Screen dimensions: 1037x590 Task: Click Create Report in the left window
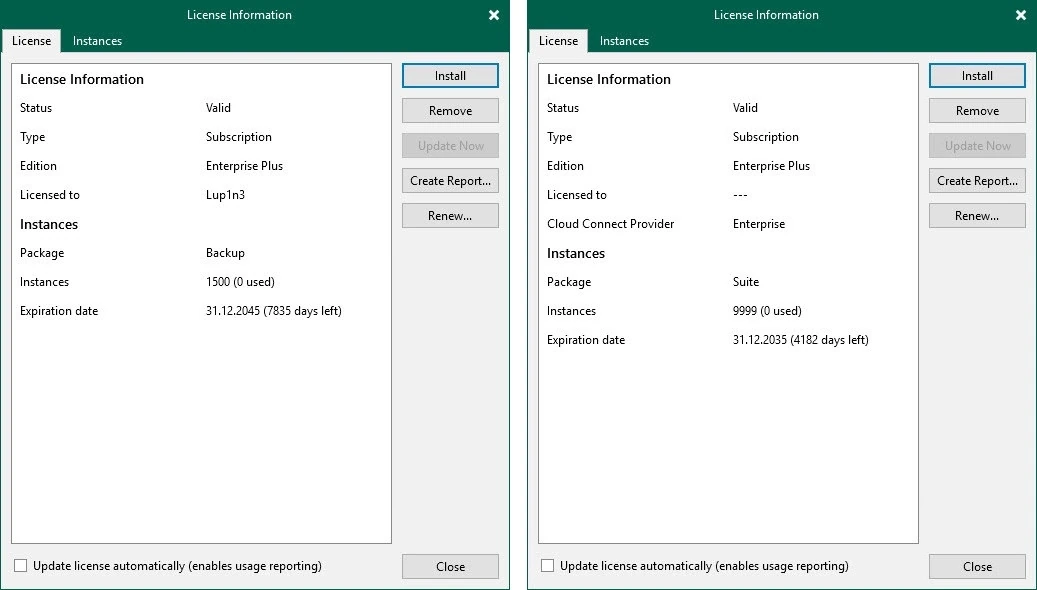click(450, 181)
